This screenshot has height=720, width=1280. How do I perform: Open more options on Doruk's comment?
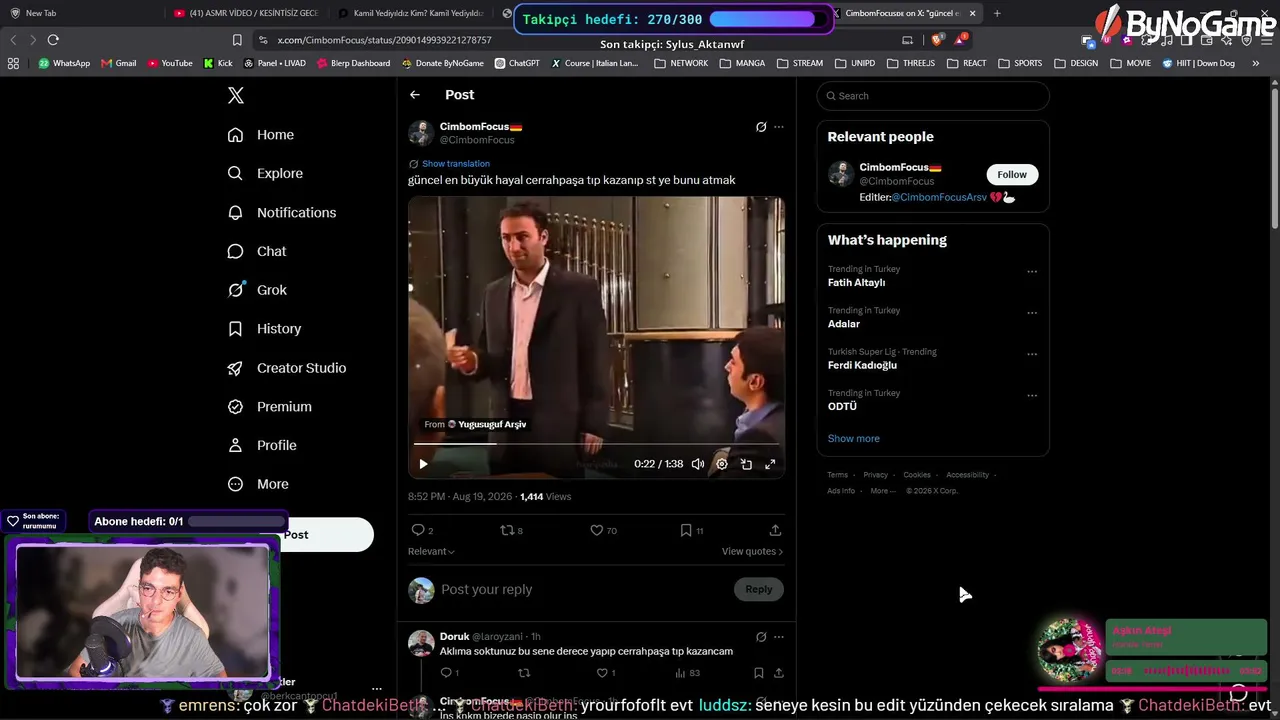click(779, 637)
